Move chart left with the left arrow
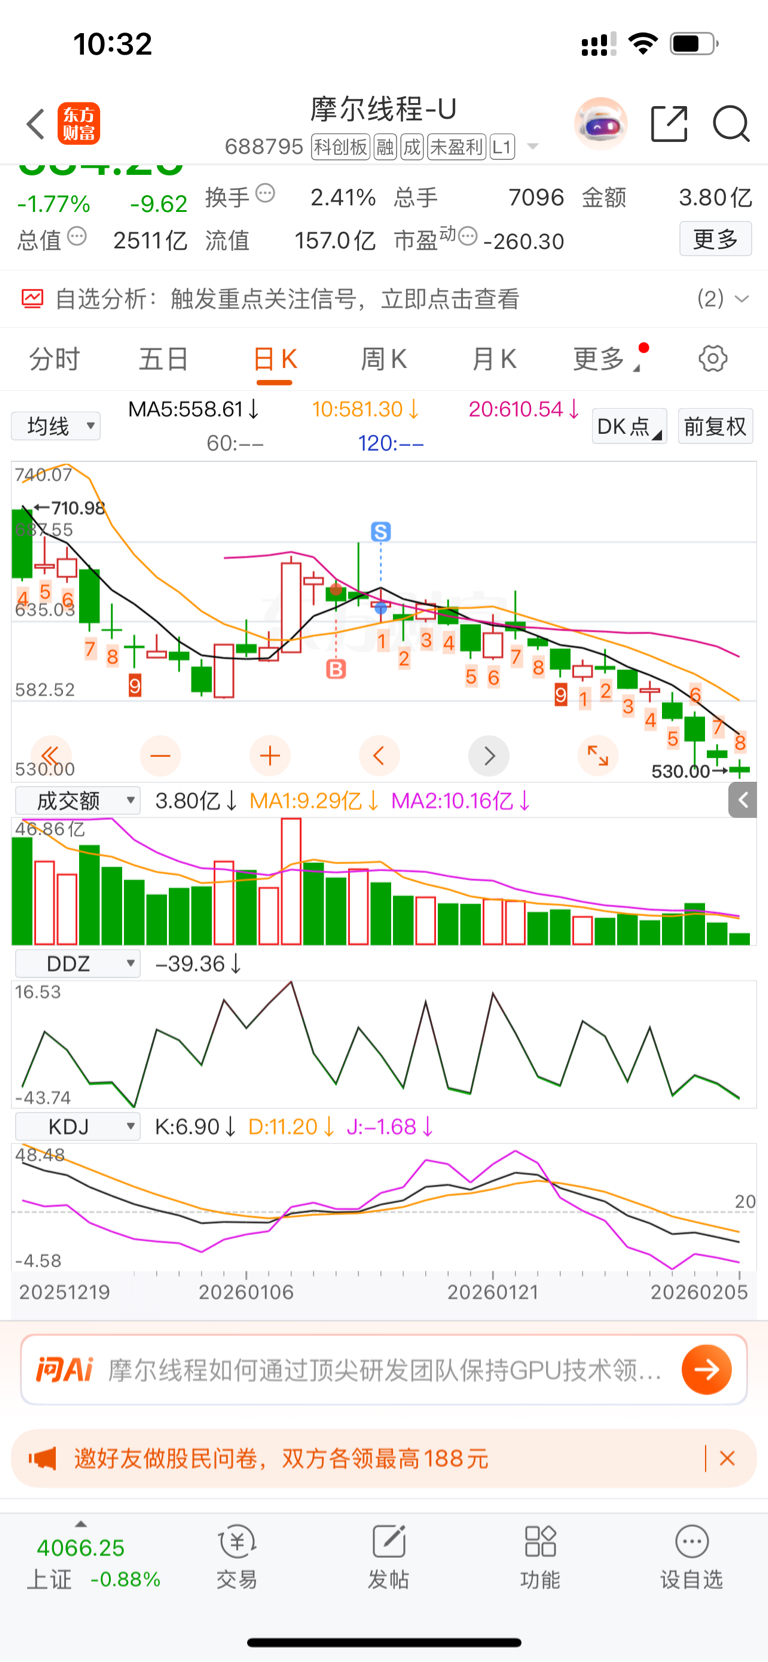The width and height of the screenshot is (768, 1662). (x=379, y=755)
